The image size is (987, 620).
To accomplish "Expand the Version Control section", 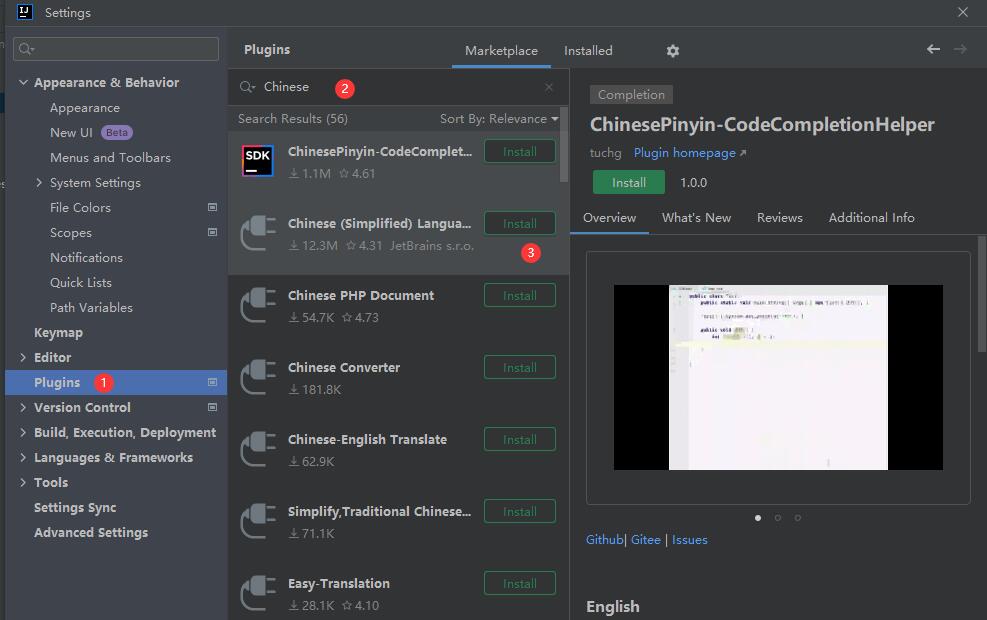I will (23, 407).
